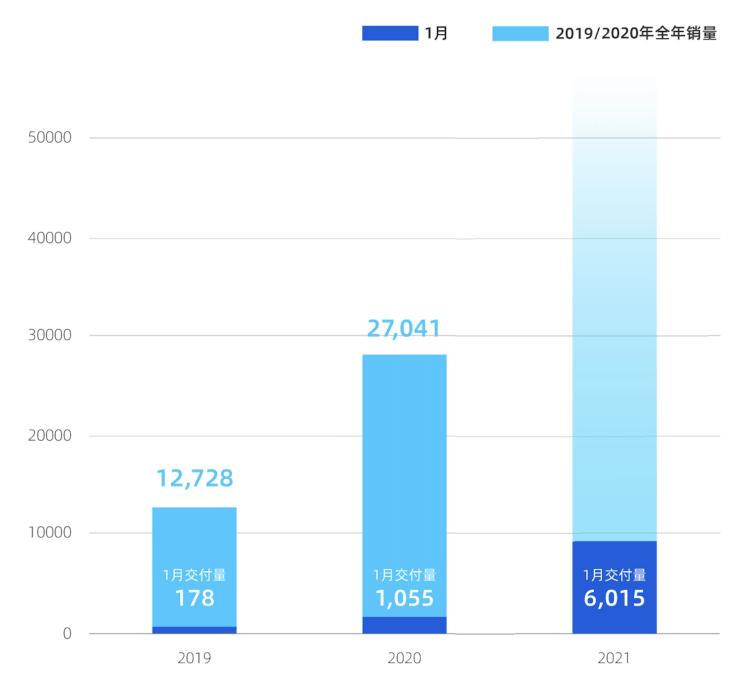Click the dark blue 1月 legend swatch

(x=389, y=33)
